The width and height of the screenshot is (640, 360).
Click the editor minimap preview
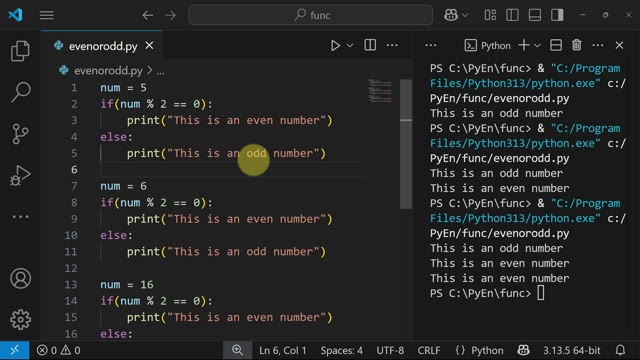pyautogui.click(x=380, y=91)
